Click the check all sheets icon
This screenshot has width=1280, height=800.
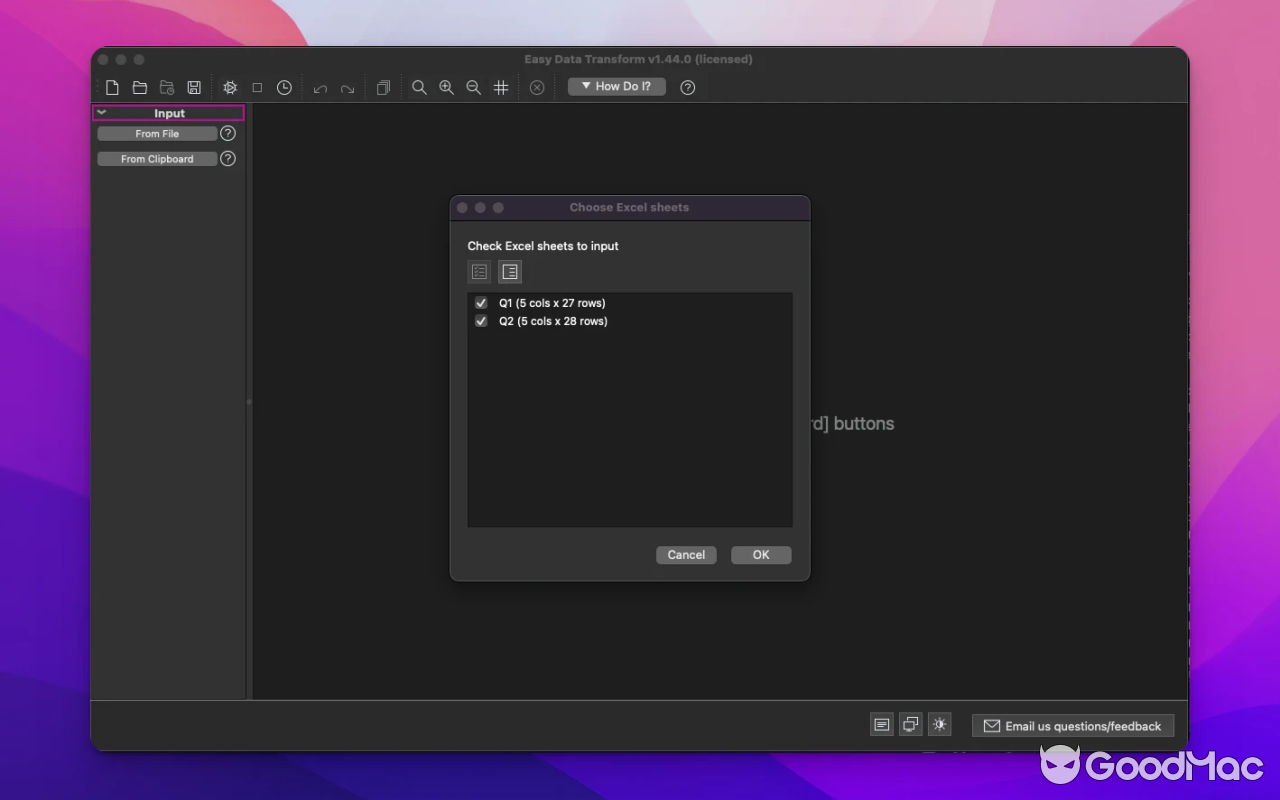479,272
